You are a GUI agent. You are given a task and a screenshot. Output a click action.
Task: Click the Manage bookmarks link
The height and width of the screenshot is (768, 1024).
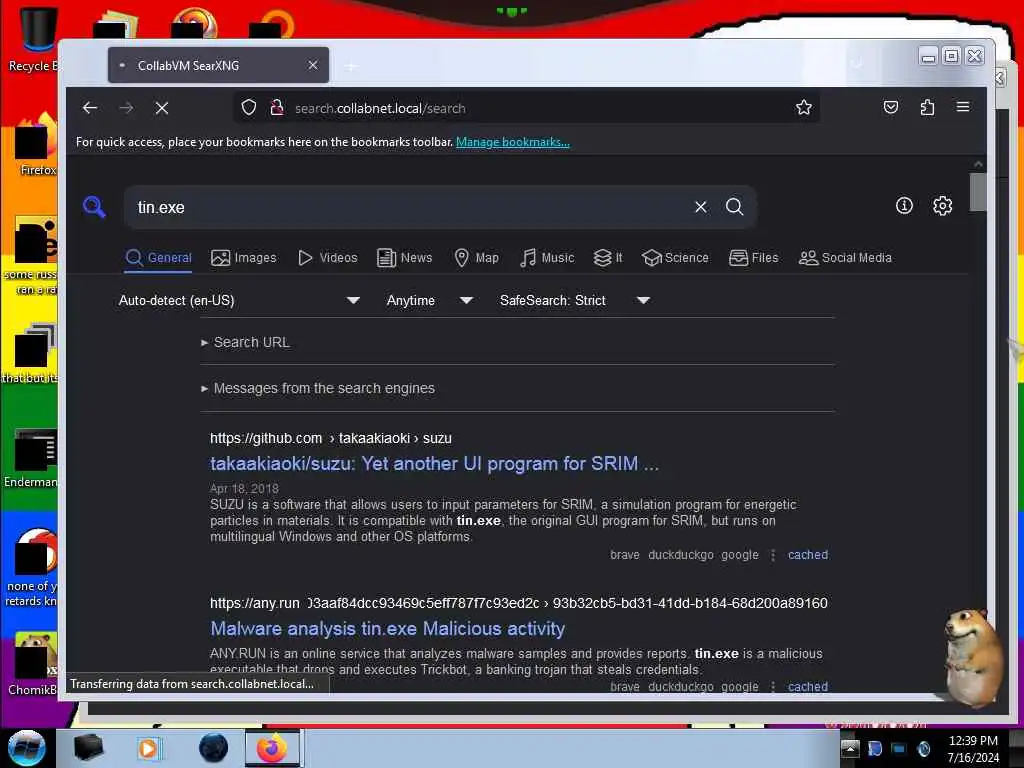pos(513,142)
